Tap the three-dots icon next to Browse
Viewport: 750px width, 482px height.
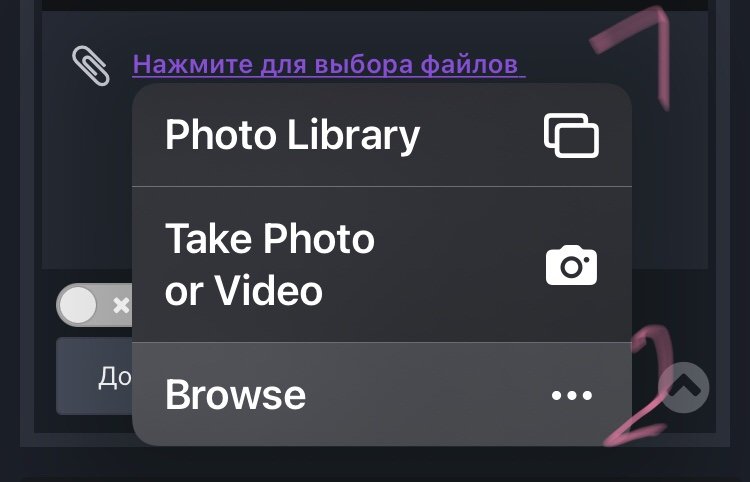(x=572, y=395)
